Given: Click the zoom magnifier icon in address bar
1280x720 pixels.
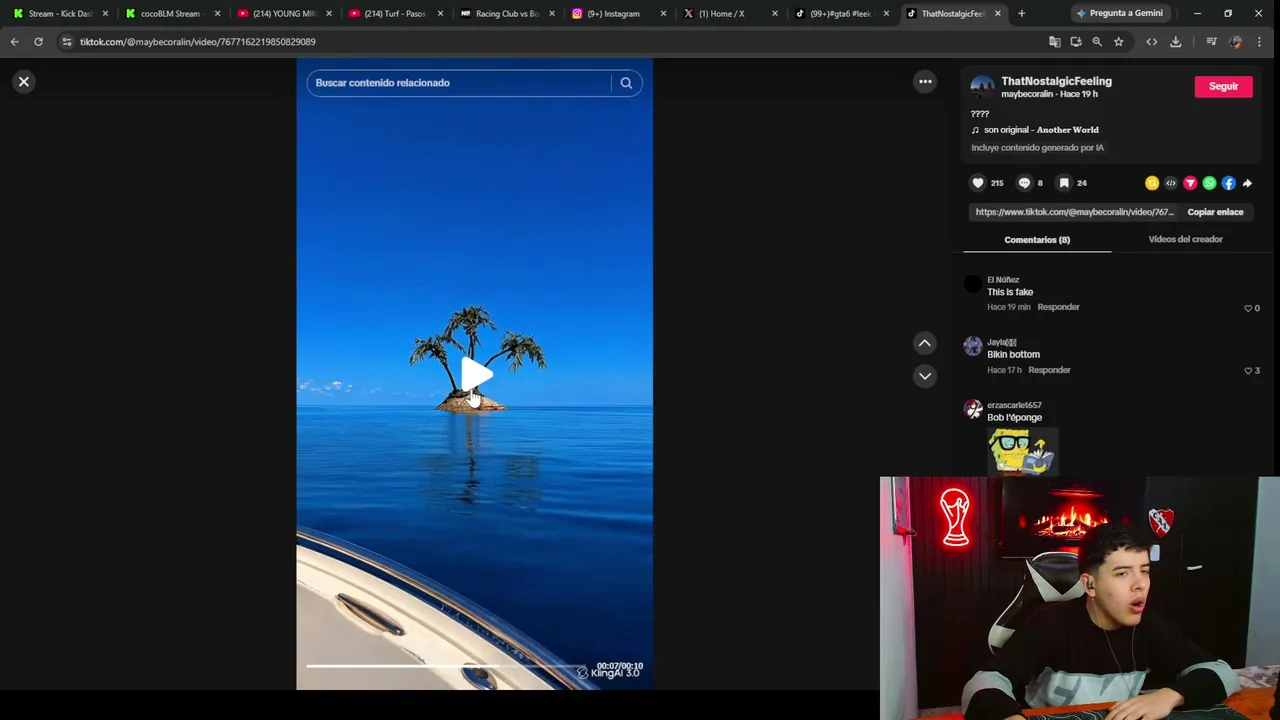Looking at the screenshot, I should (x=1097, y=42).
